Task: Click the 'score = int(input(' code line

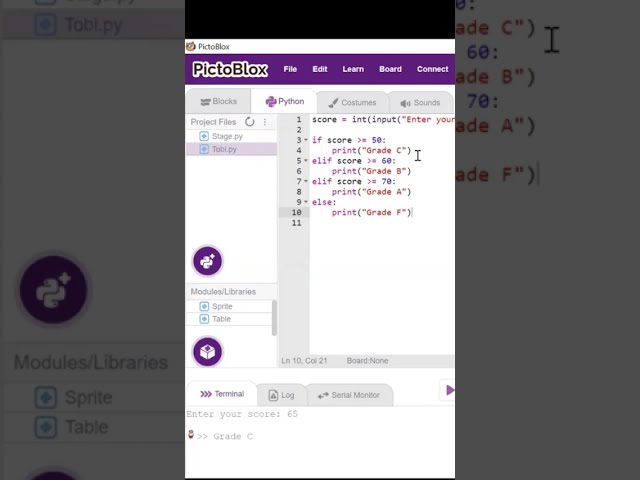Action: [x=383, y=119]
